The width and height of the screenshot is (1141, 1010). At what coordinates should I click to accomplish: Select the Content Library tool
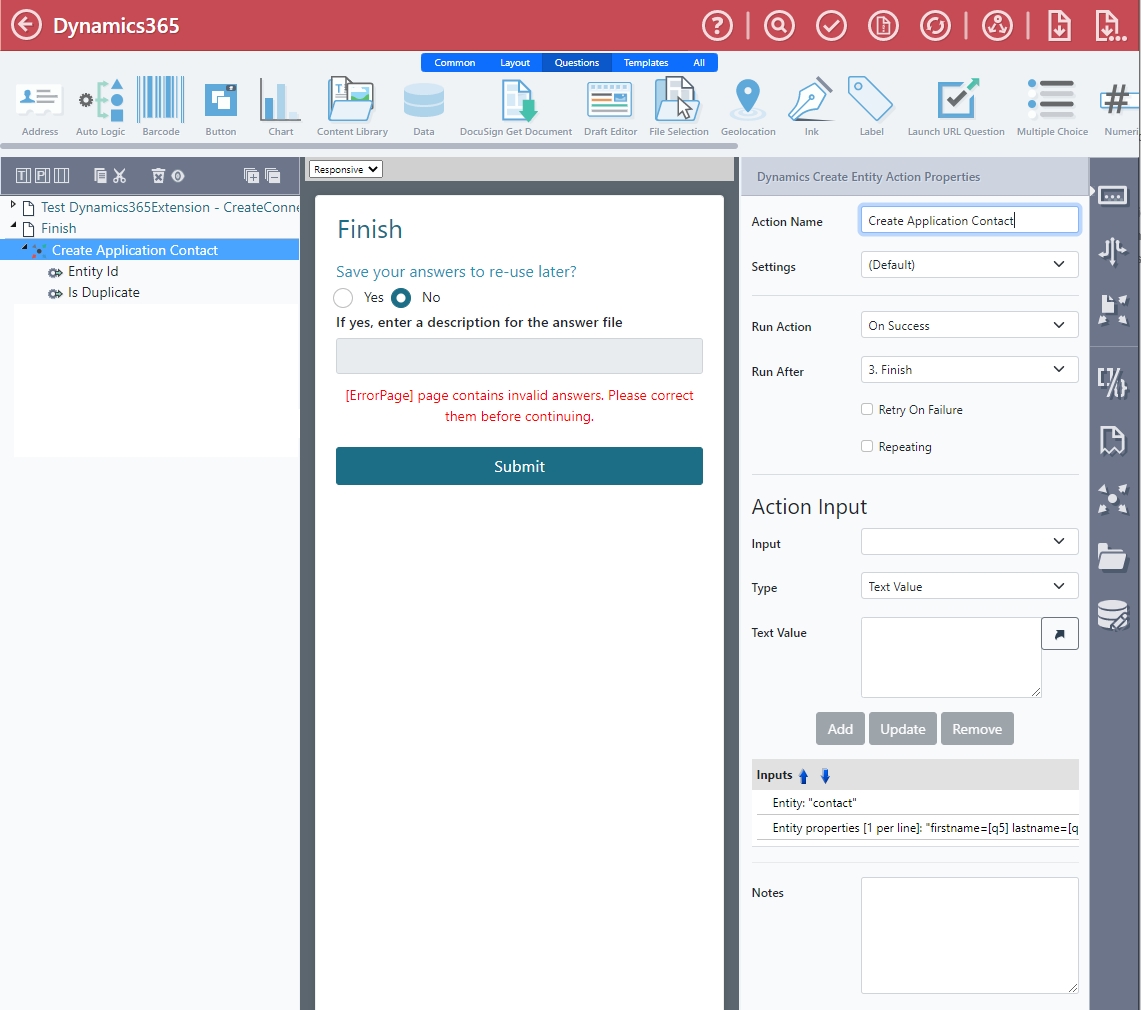pos(352,106)
